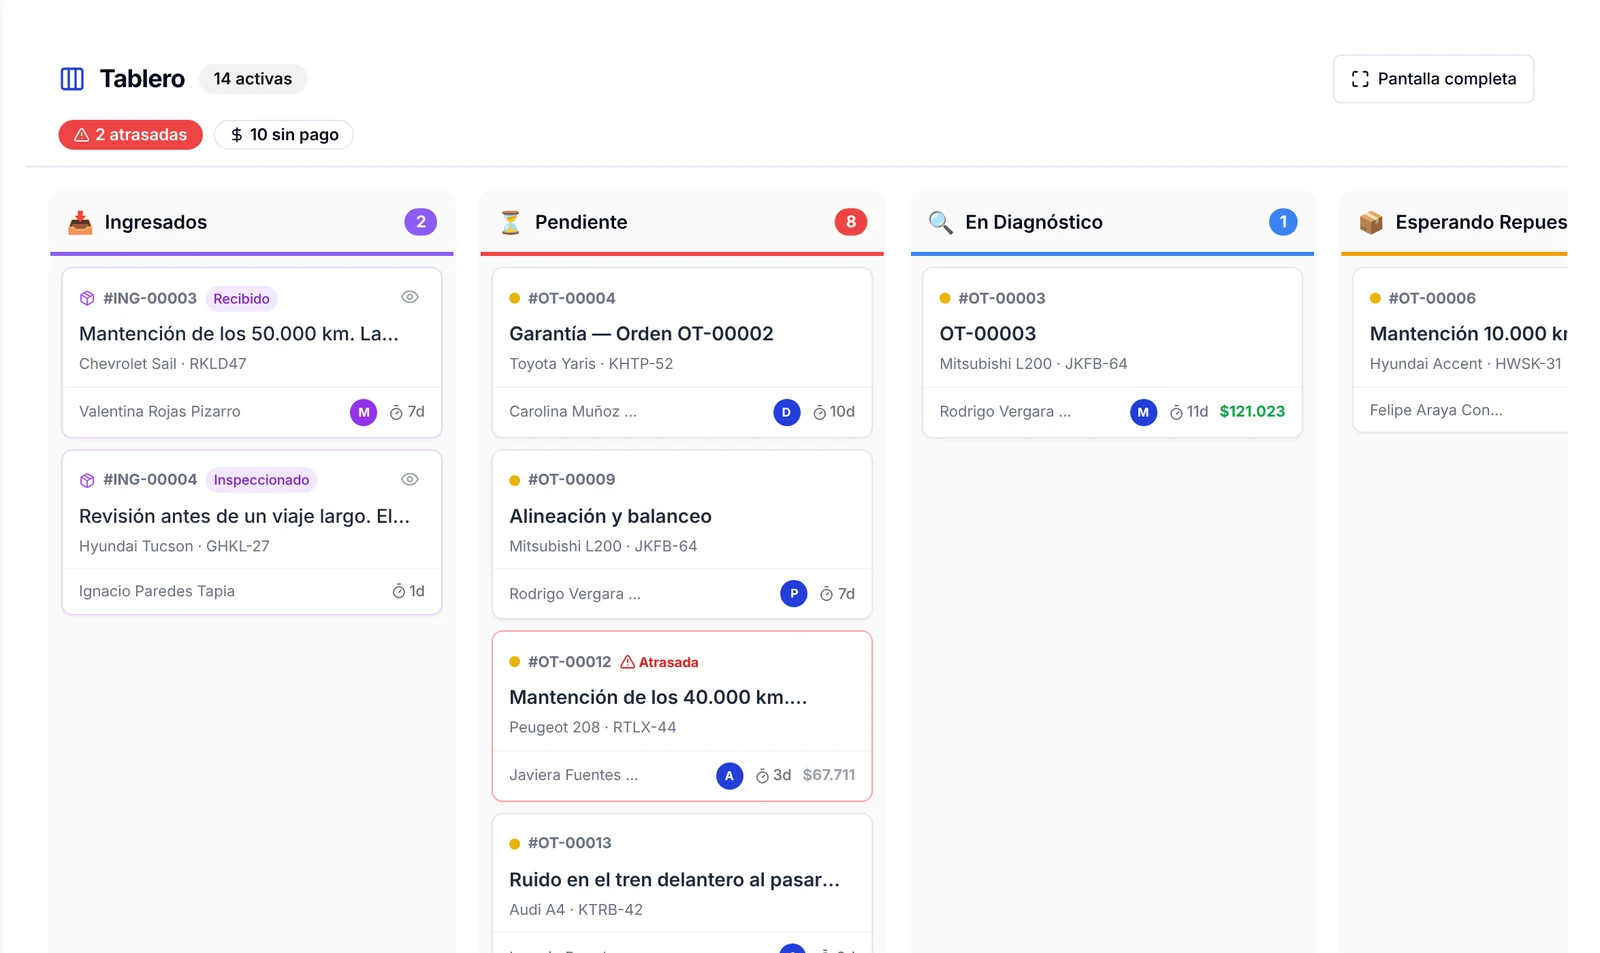1600x953 pixels.
Task: Click the P avatar on Alineación y balanceo card
Action: [793, 594]
